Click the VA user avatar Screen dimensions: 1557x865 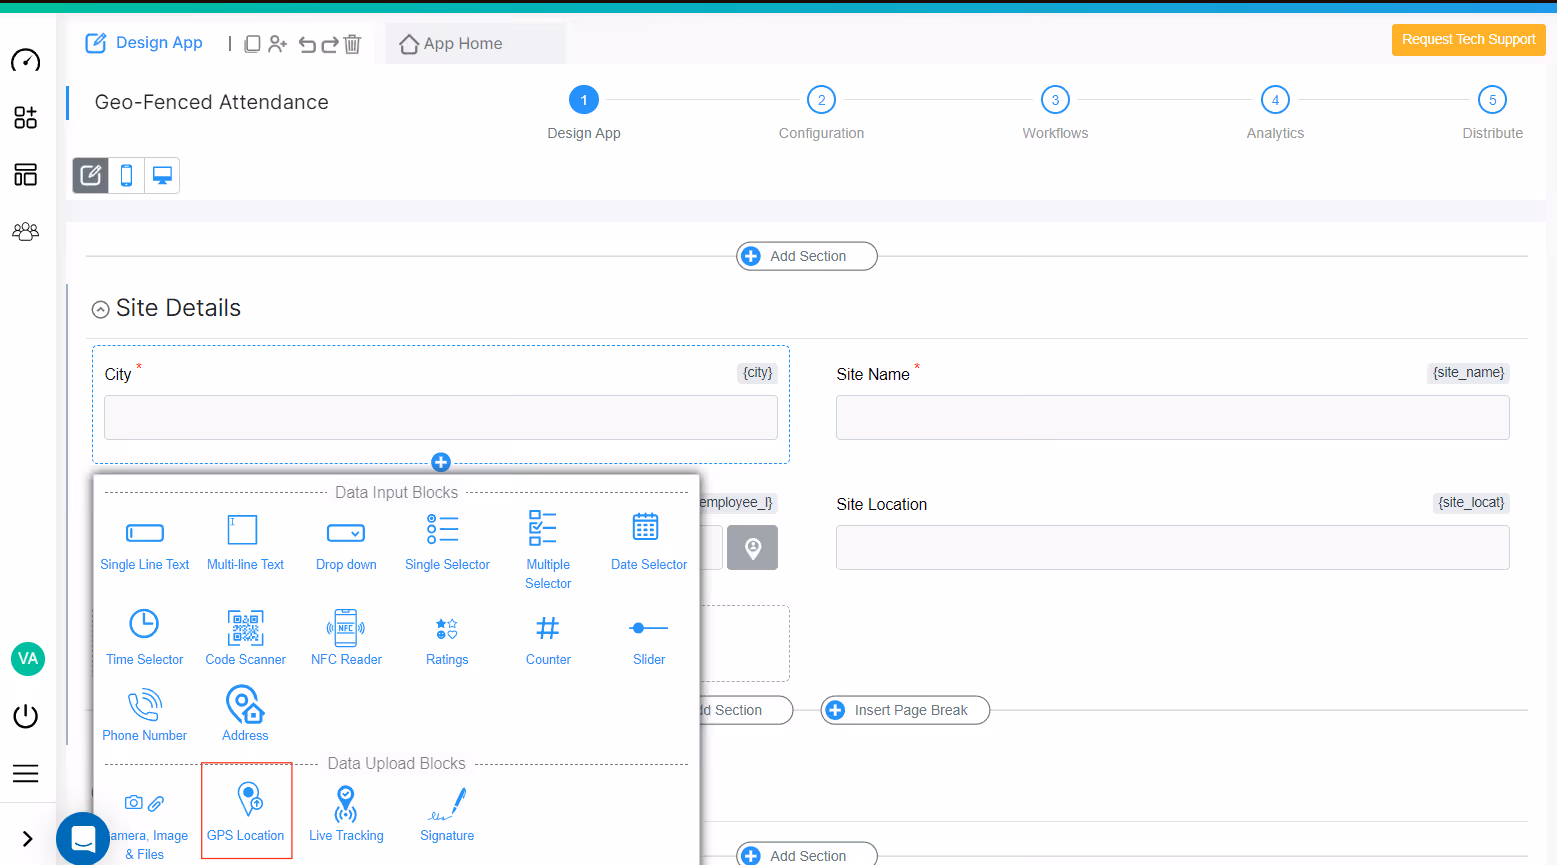point(28,658)
